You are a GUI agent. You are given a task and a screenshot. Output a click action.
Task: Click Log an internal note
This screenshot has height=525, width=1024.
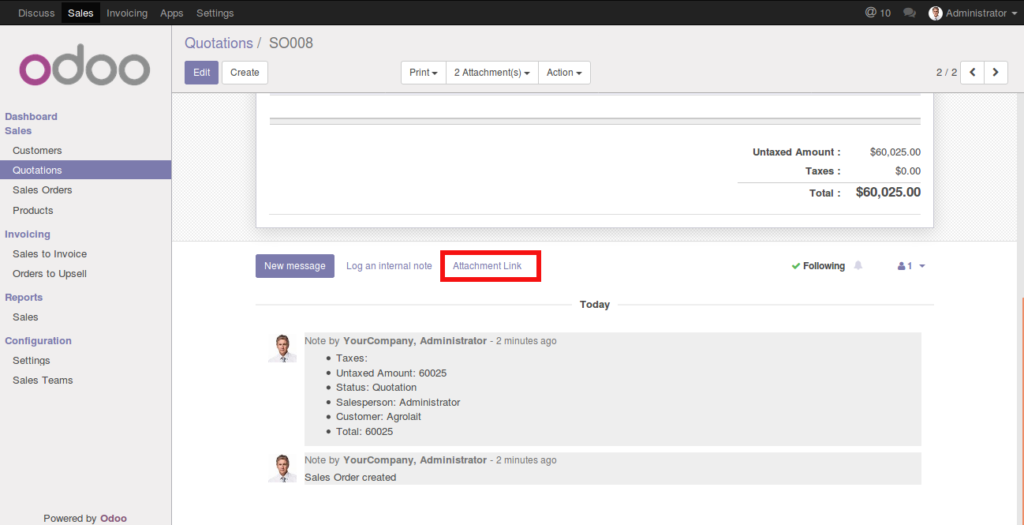coord(389,266)
